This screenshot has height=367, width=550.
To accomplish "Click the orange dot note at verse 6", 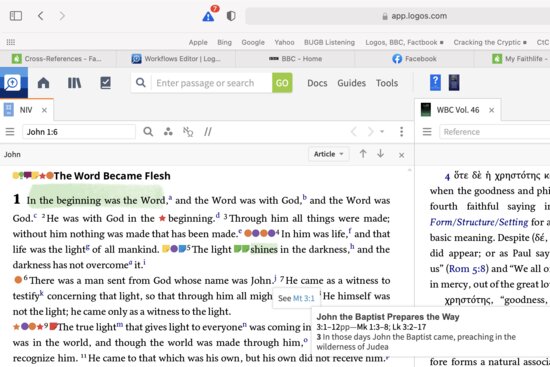I will click(18, 280).
